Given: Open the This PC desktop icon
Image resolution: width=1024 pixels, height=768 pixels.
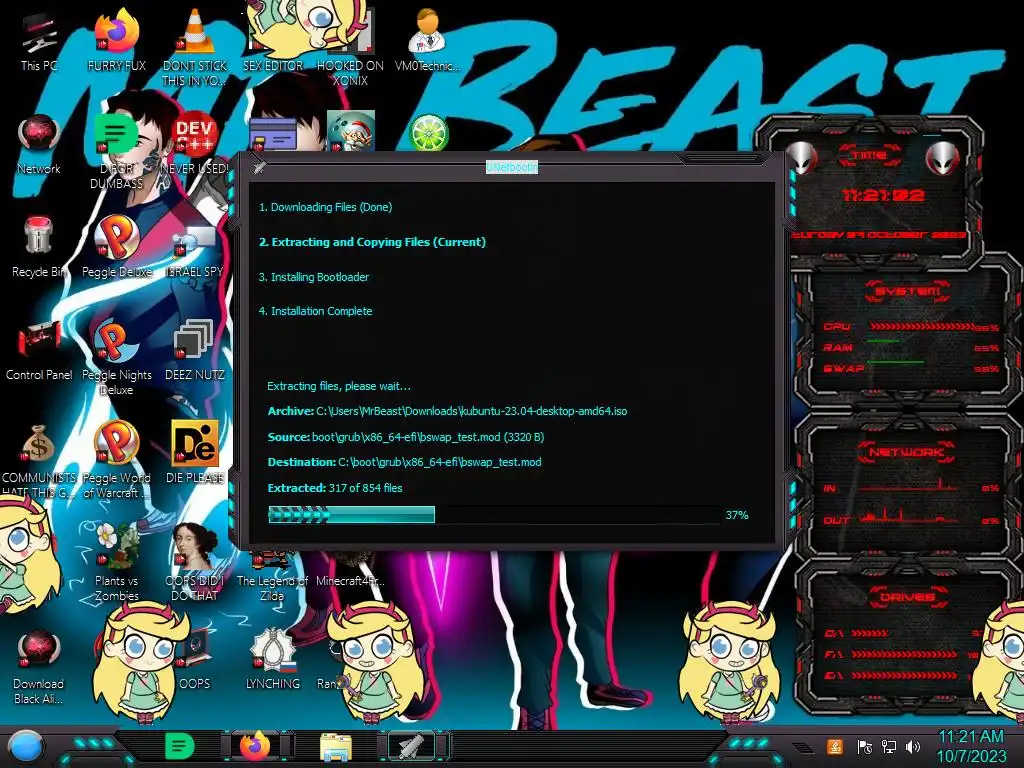Looking at the screenshot, I should point(39,40).
